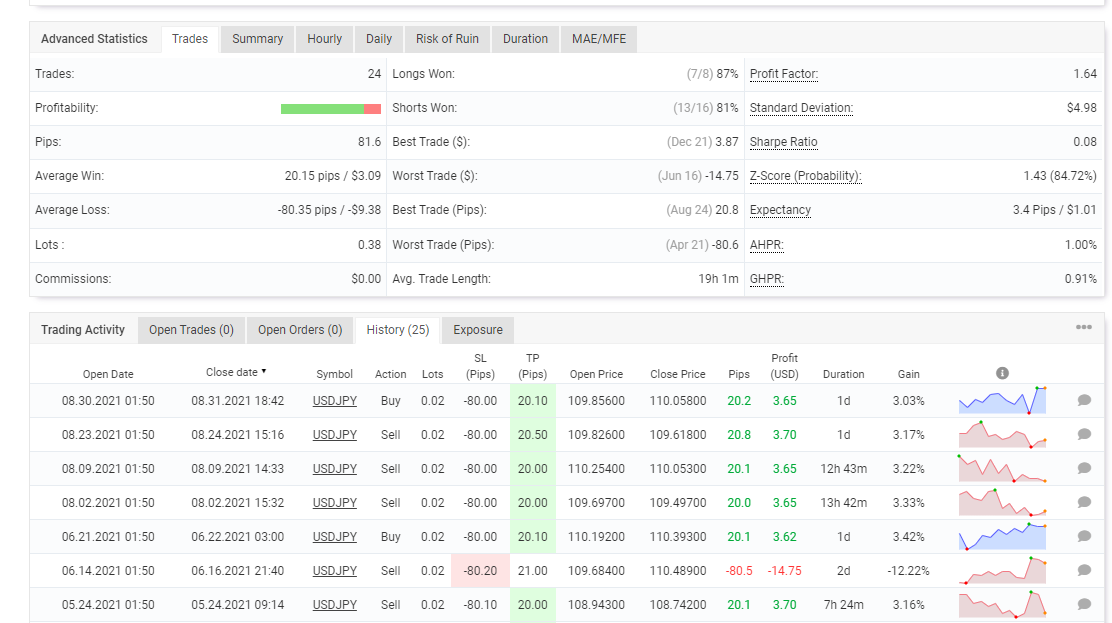Click the Profit Factor label
The height and width of the screenshot is (623, 1112).
tap(784, 74)
